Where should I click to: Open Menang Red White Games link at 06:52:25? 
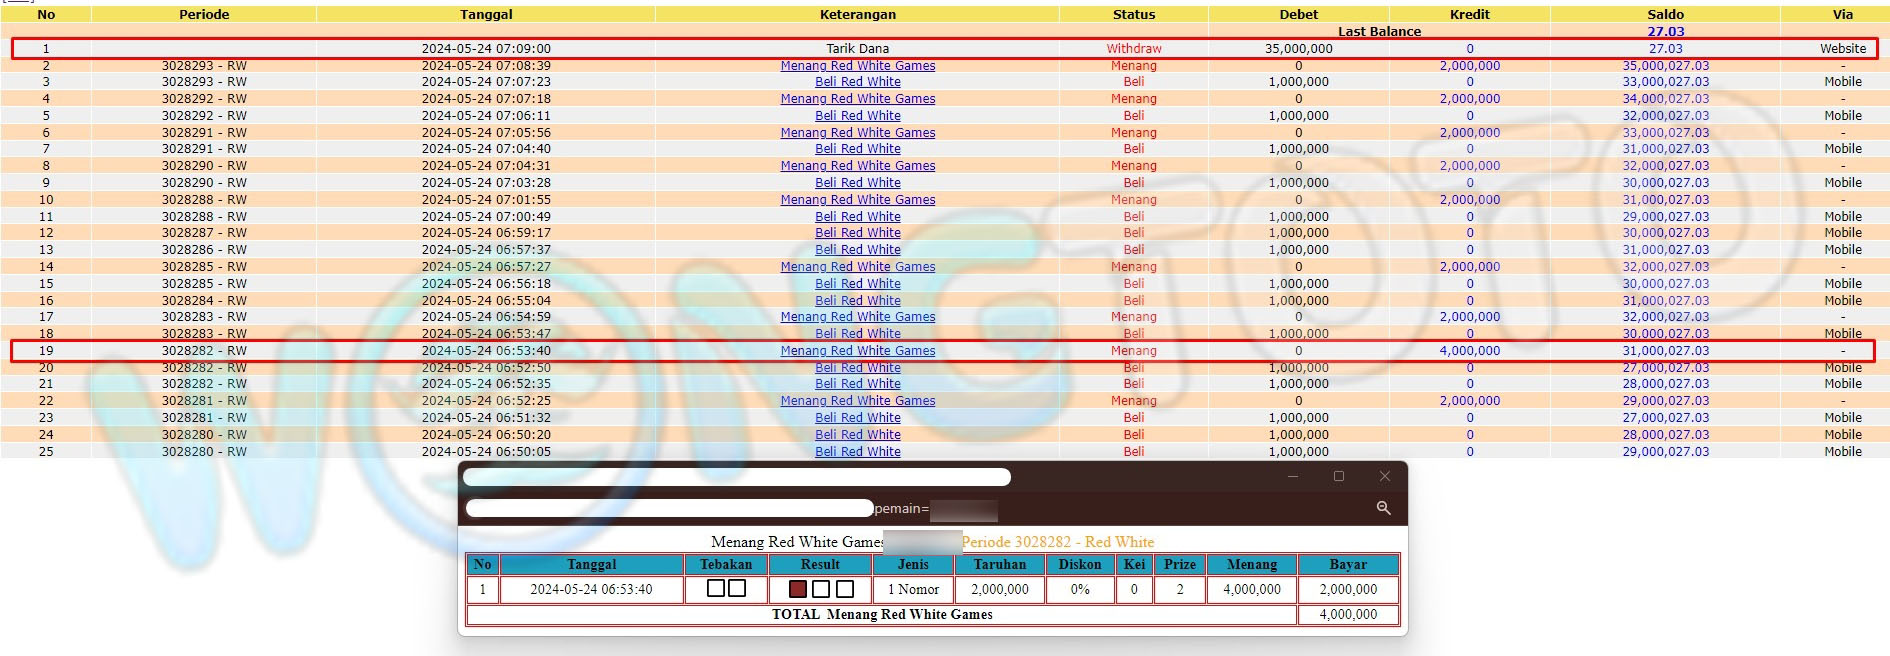coord(858,401)
